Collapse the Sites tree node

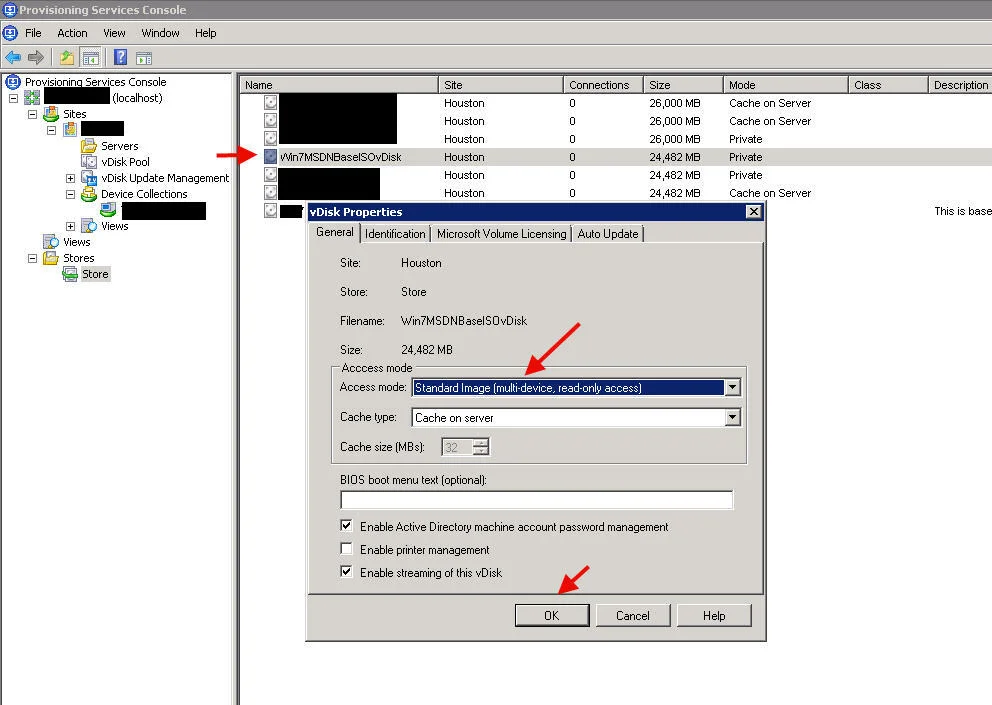pyautogui.click(x=32, y=115)
